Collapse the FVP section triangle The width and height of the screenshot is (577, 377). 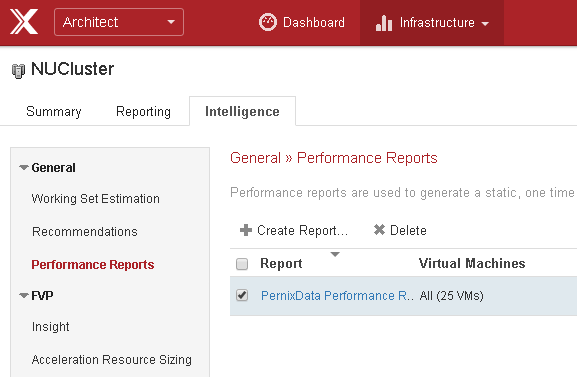(x=24, y=295)
